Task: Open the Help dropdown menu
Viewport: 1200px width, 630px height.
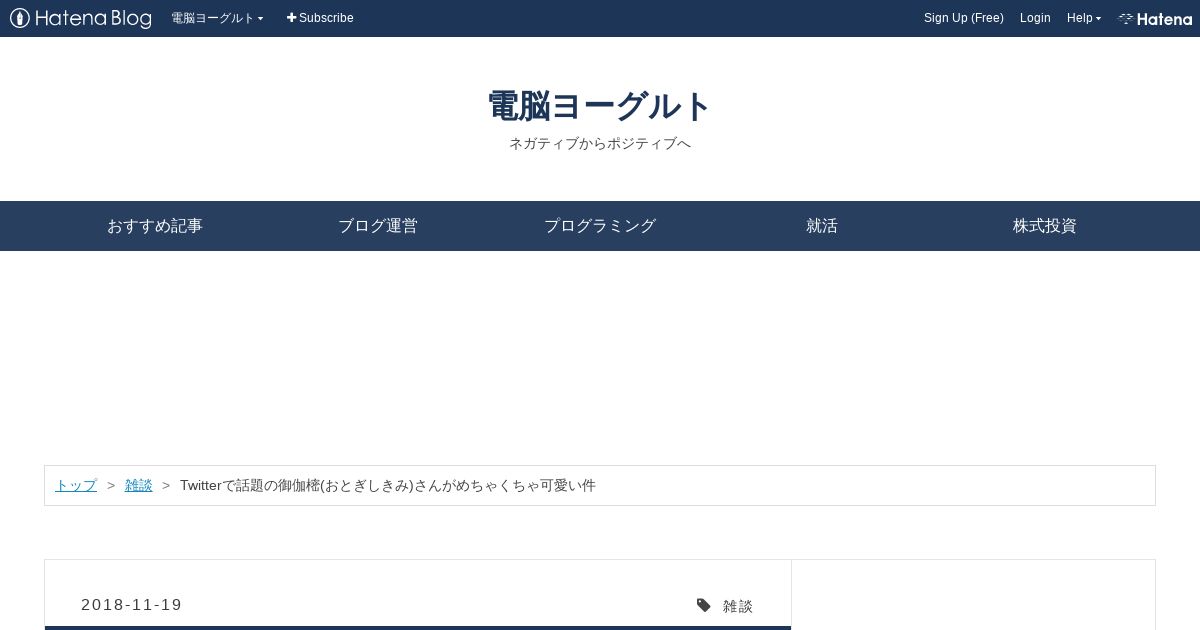Action: pyautogui.click(x=1083, y=18)
